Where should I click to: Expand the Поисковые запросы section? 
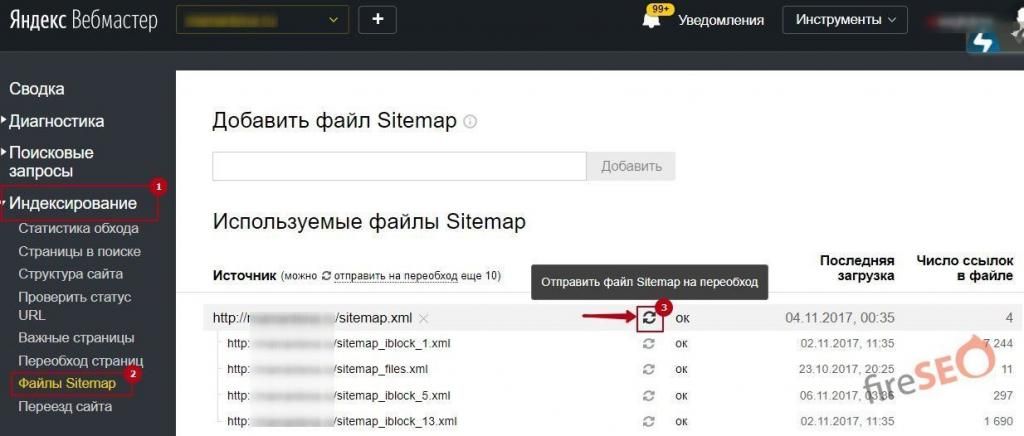click(x=51, y=162)
